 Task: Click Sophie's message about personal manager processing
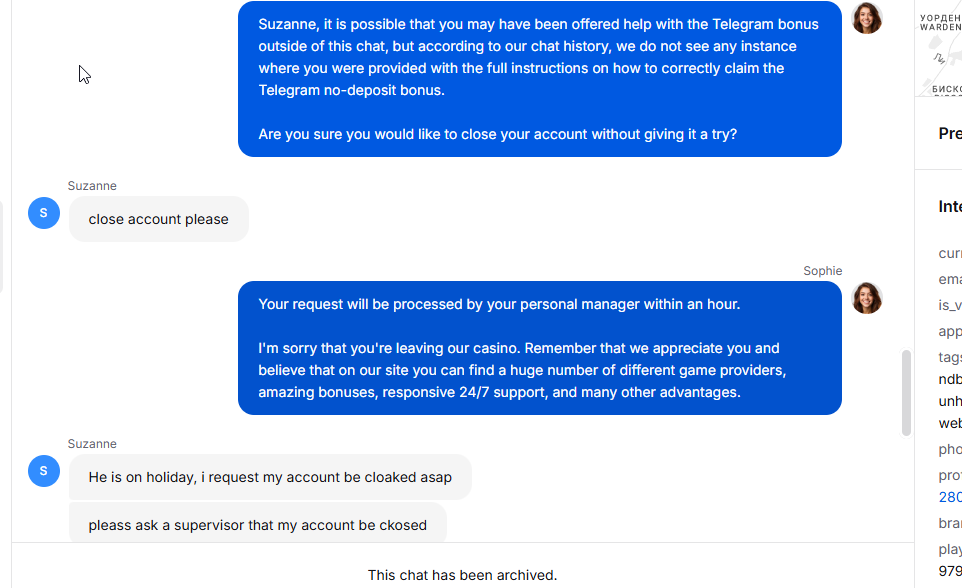[540, 348]
